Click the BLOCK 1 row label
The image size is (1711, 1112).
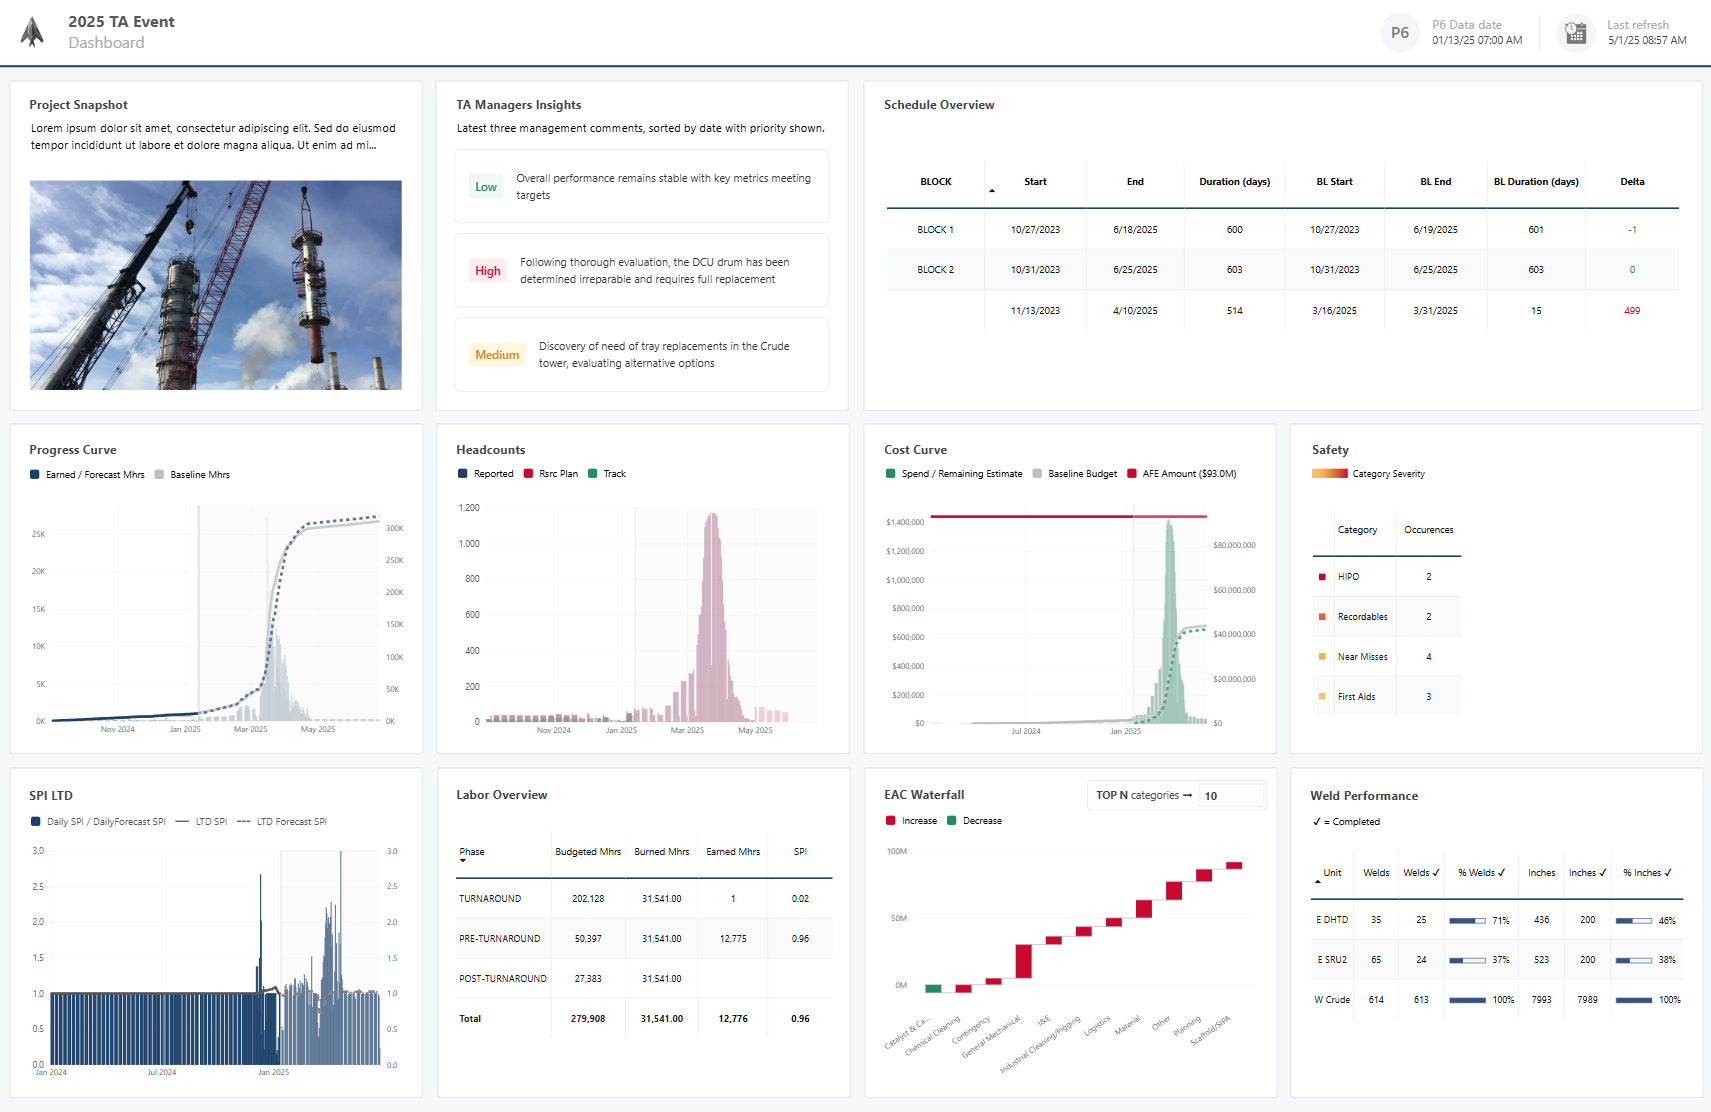click(x=936, y=230)
